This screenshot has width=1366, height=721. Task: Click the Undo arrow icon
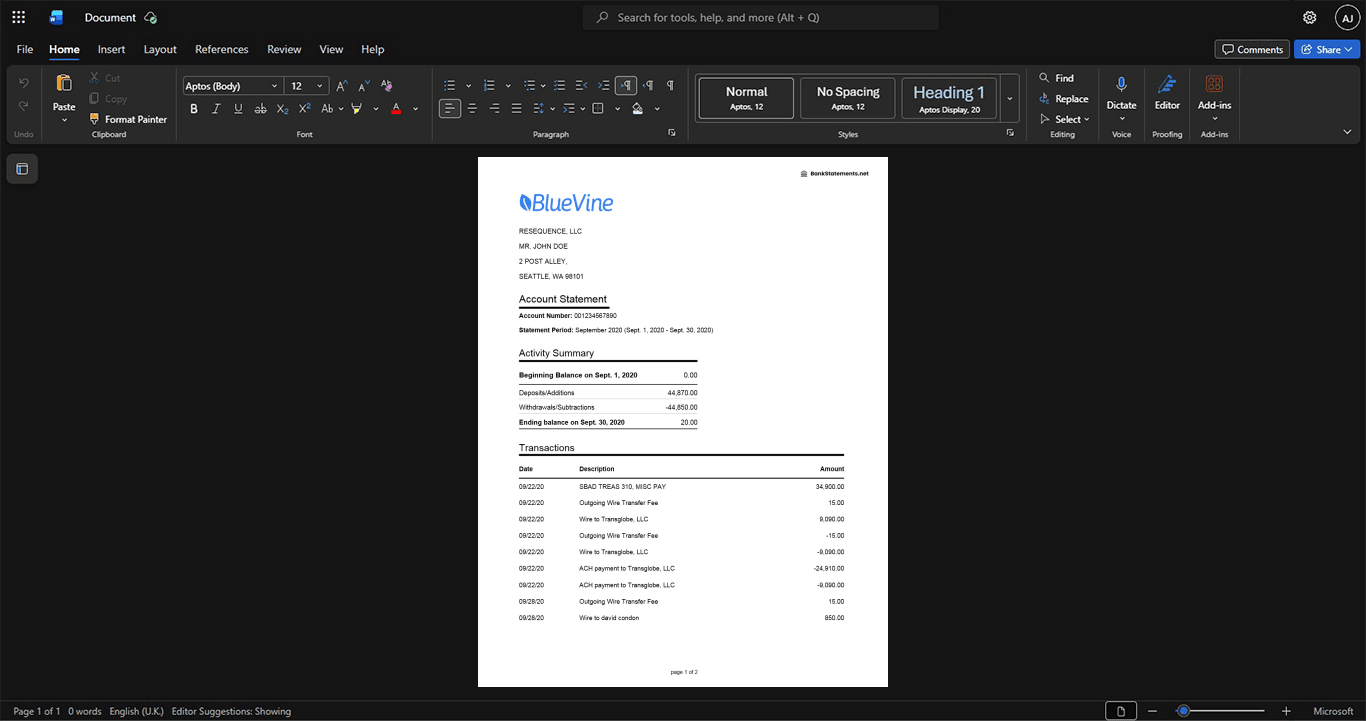pos(24,82)
